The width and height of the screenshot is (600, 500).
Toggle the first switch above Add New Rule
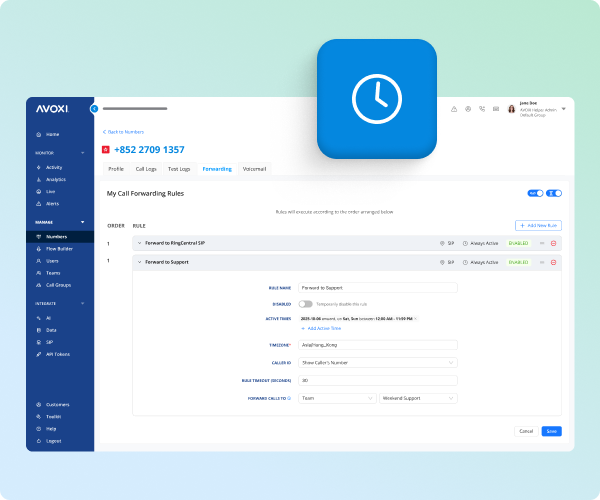click(533, 193)
